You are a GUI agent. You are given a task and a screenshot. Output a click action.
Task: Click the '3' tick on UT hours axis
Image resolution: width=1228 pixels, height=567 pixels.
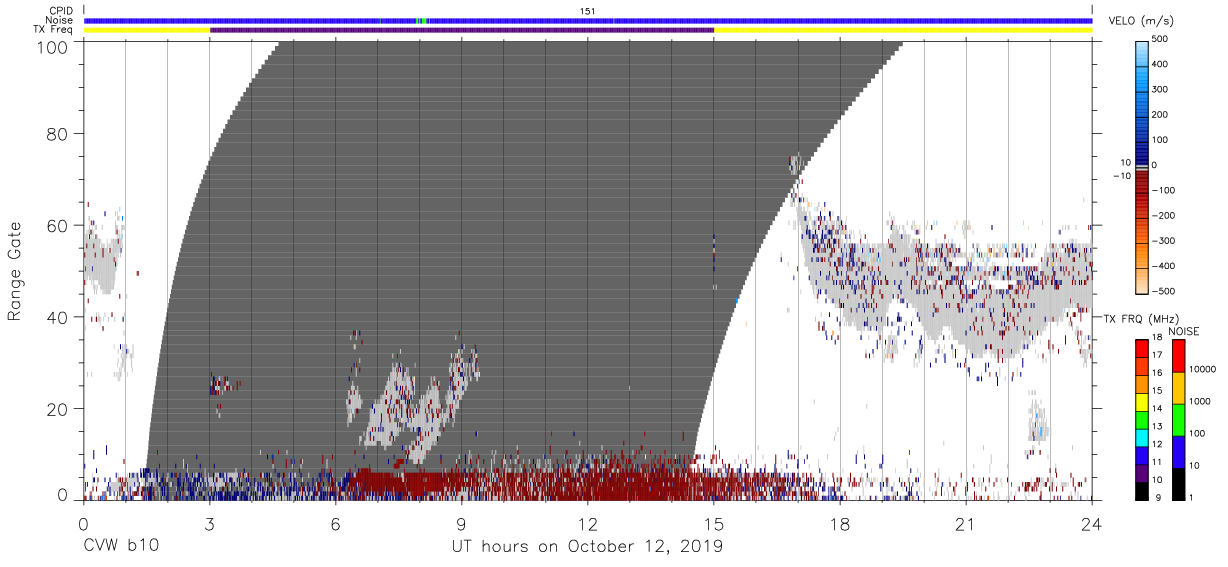point(209,524)
